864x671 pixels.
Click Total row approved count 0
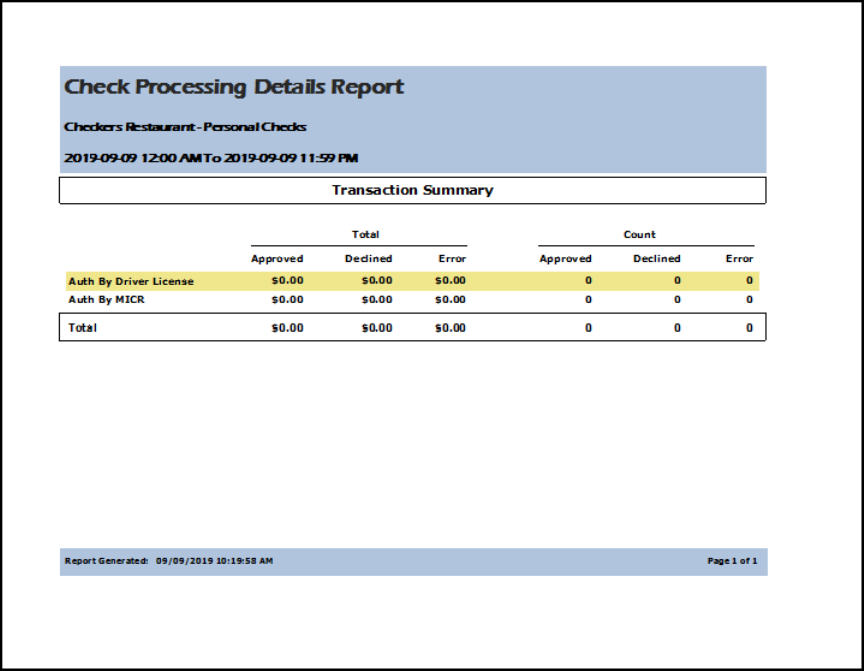(x=588, y=328)
